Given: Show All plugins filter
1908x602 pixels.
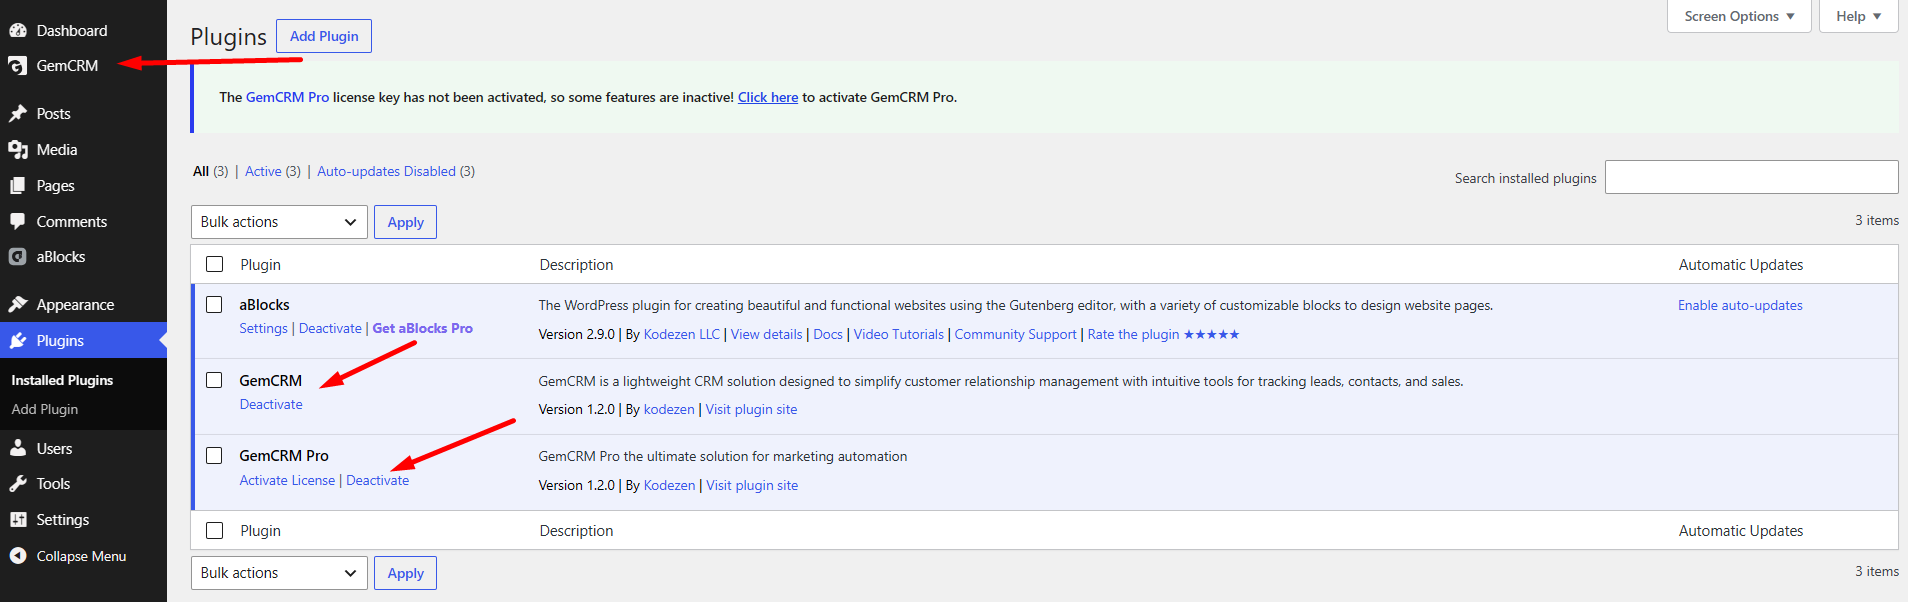Looking at the screenshot, I should point(201,171).
